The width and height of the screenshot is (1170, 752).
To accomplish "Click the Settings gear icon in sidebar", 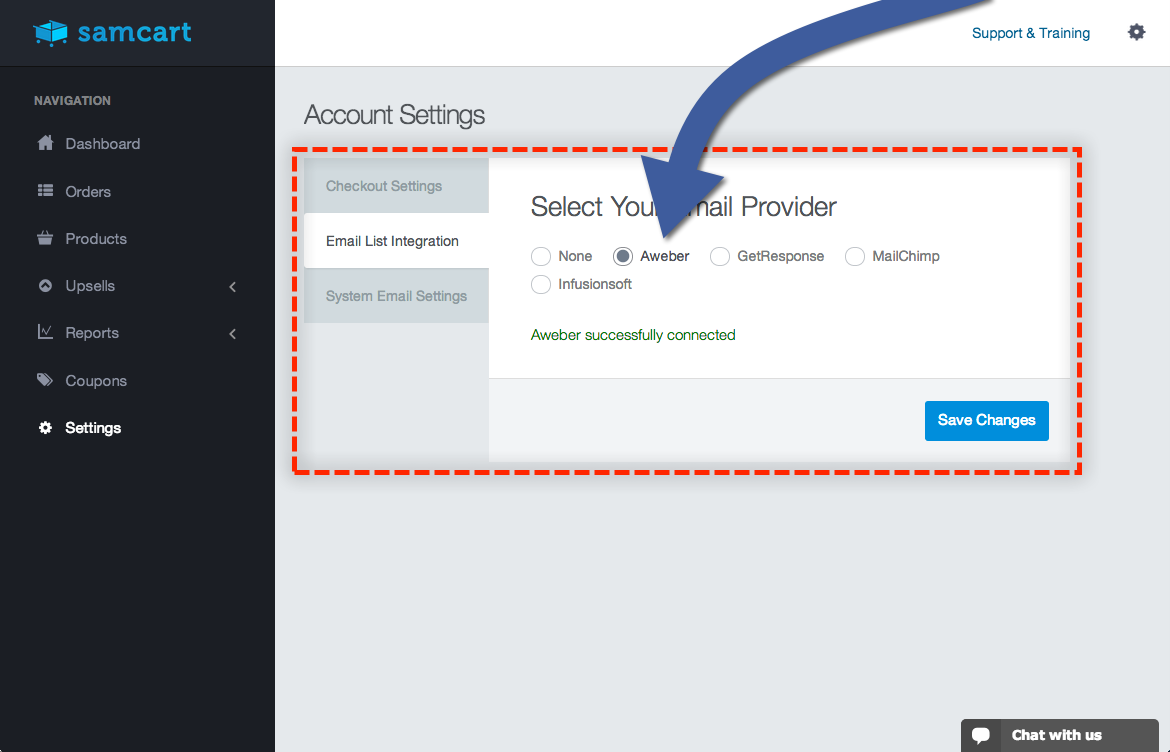I will click(x=46, y=427).
